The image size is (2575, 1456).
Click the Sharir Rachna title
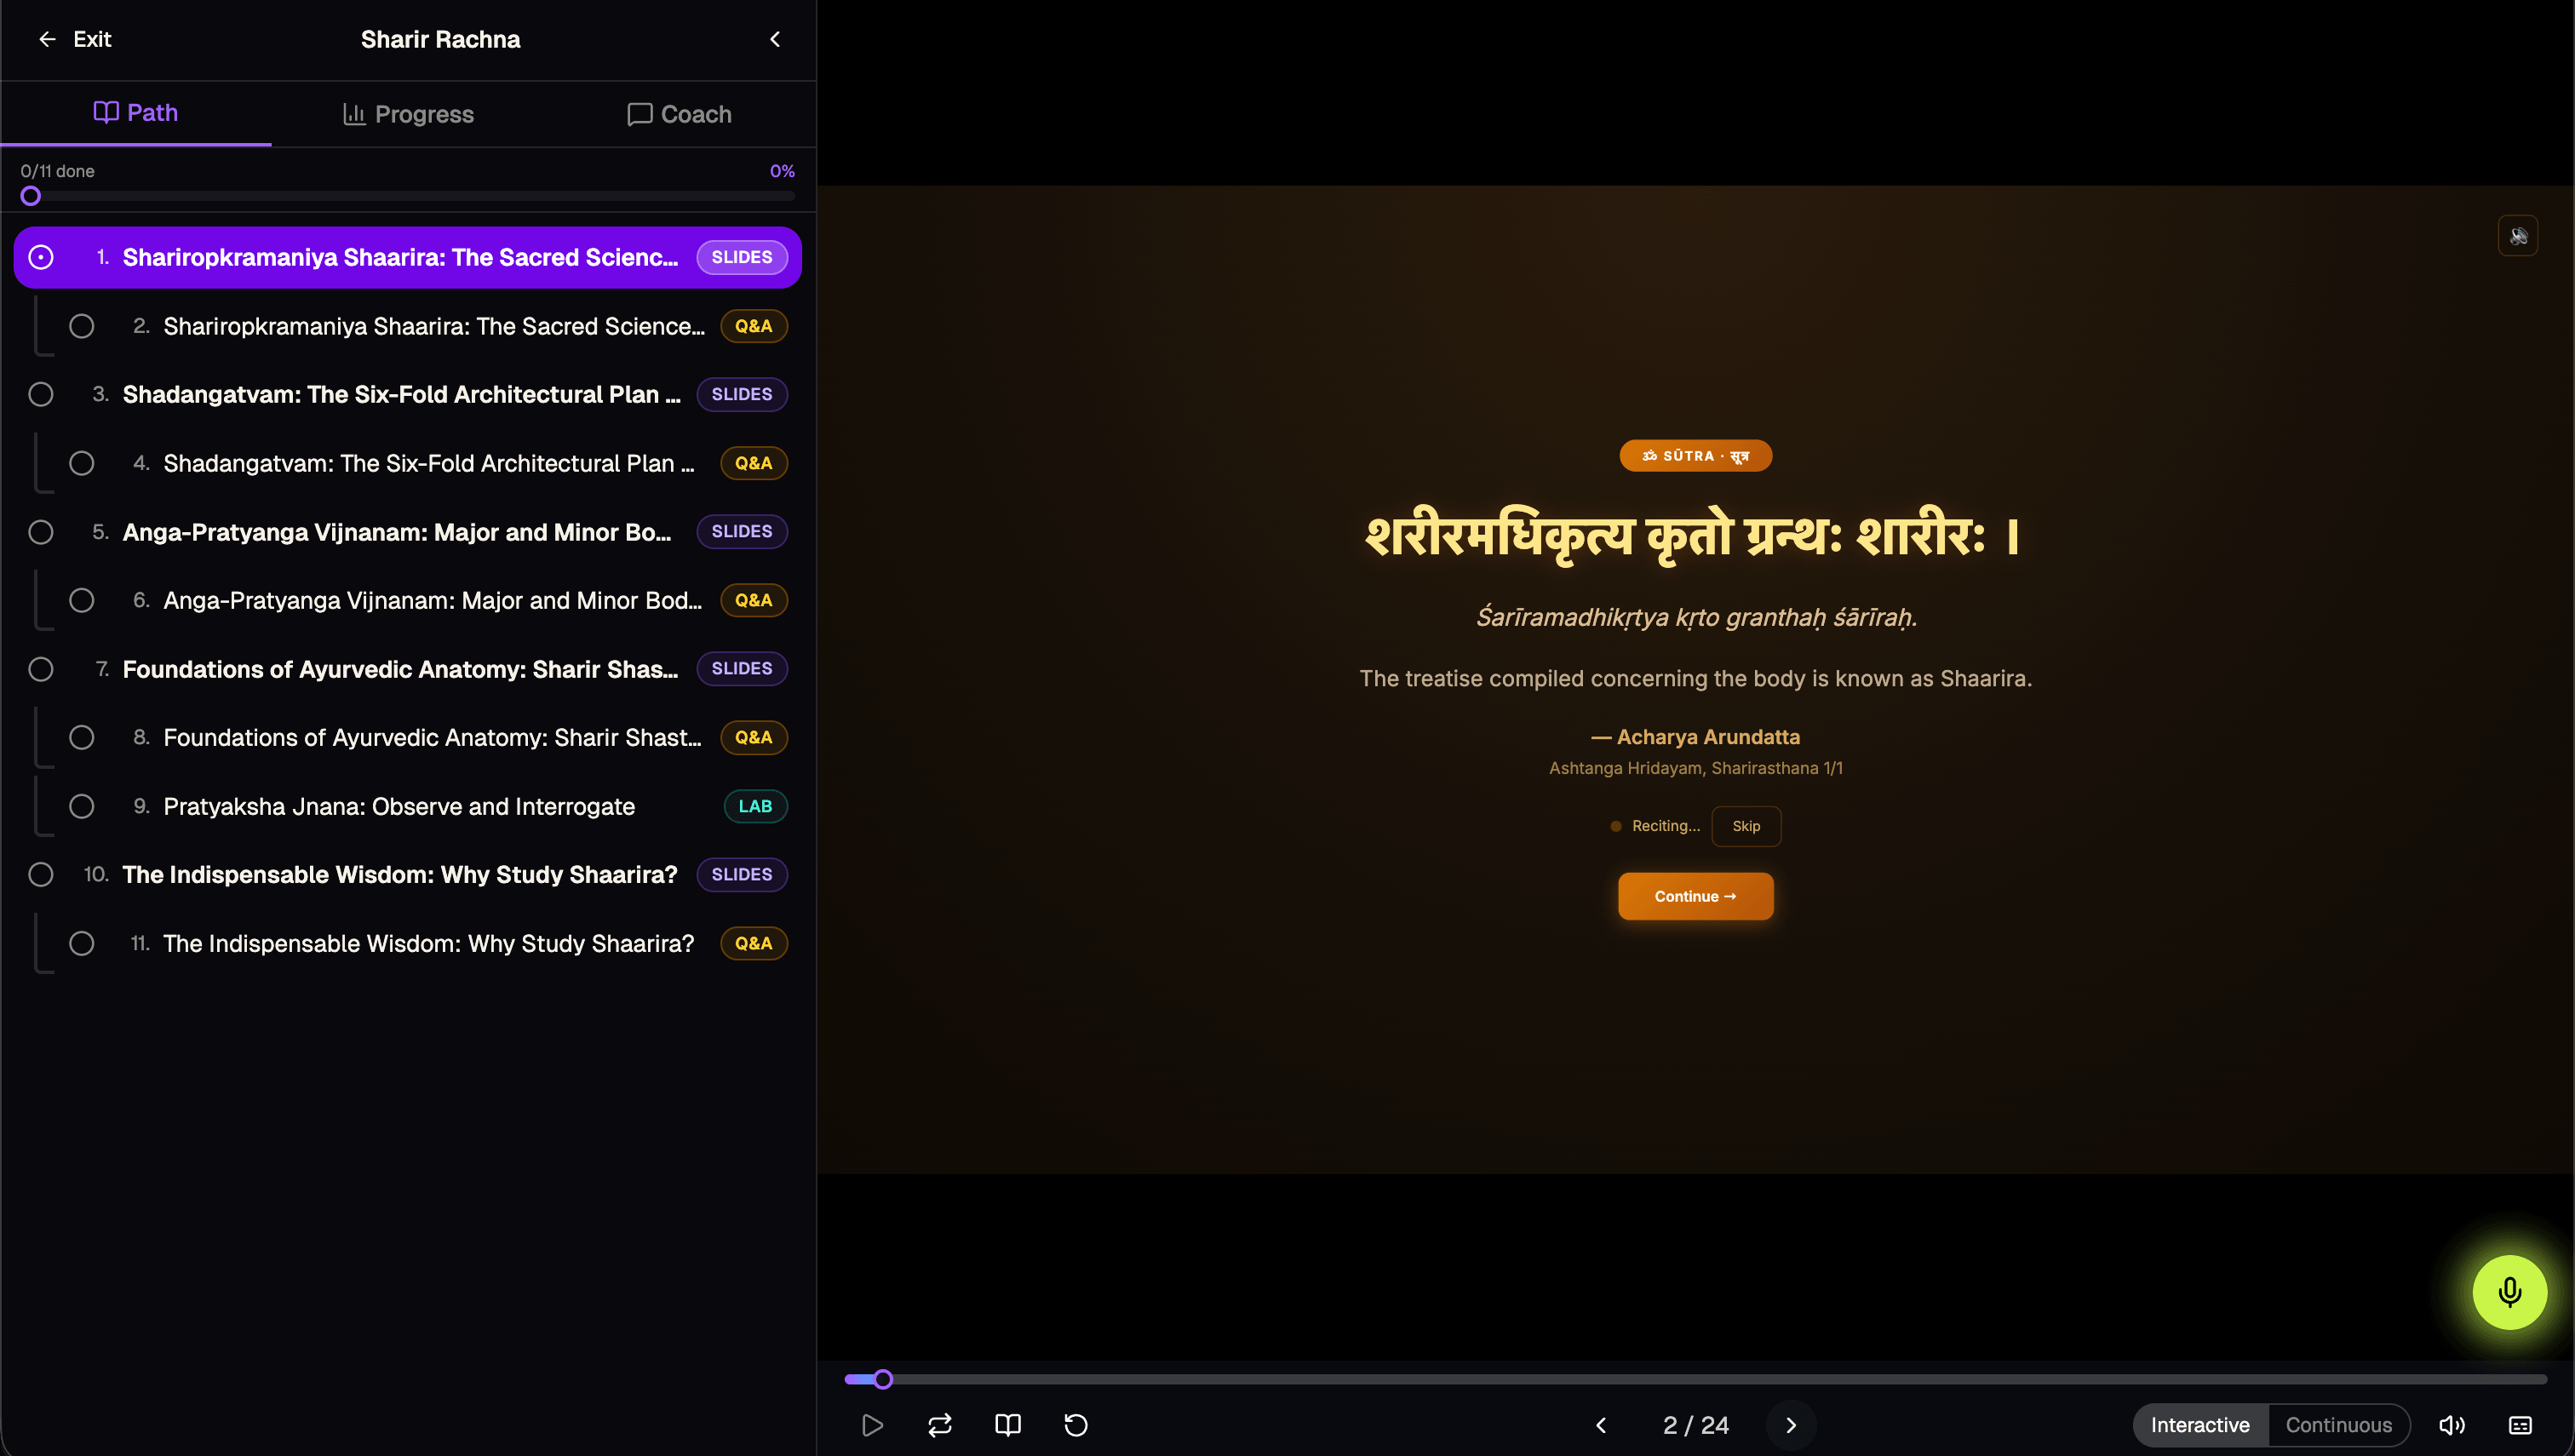pyautogui.click(x=440, y=39)
